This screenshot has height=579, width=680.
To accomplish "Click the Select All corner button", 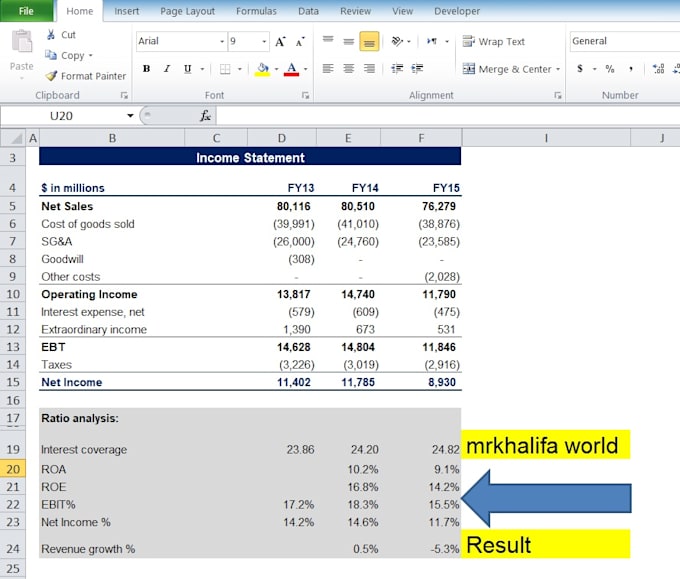I will point(13,138).
